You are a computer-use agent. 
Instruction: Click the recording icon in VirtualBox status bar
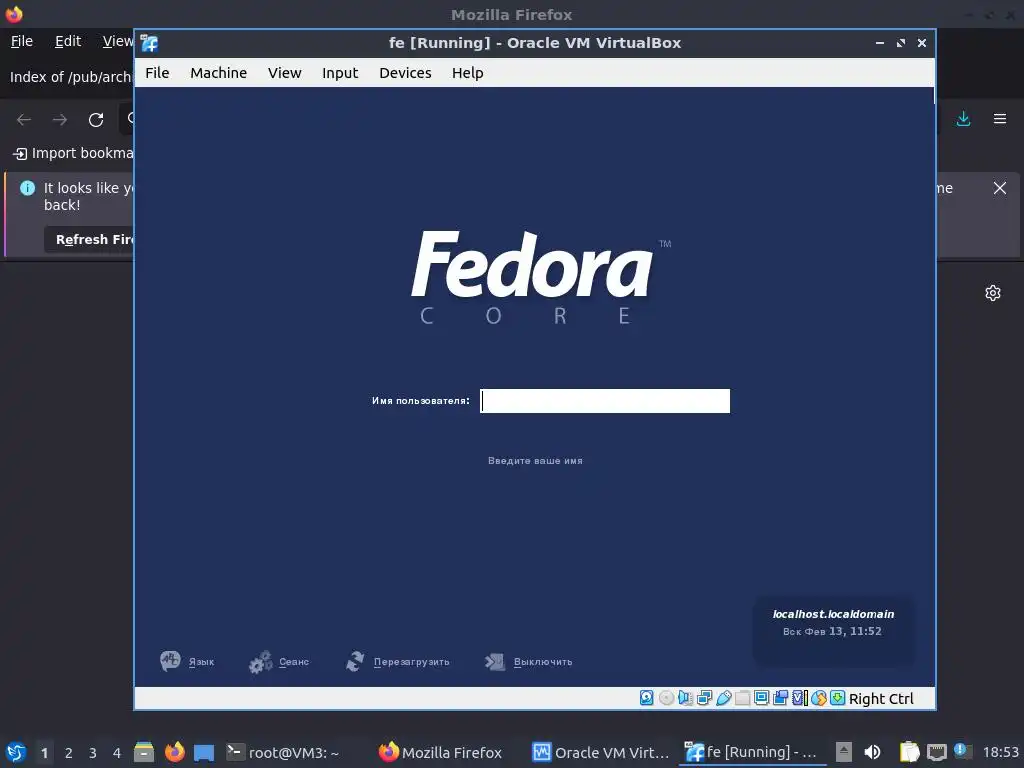click(x=780, y=698)
